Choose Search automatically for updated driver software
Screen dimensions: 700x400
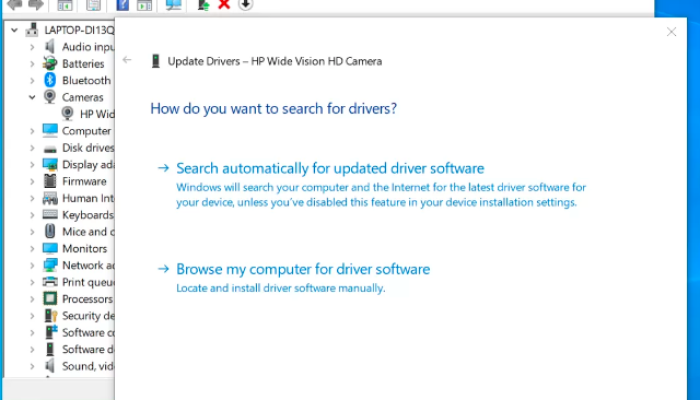(x=330, y=169)
